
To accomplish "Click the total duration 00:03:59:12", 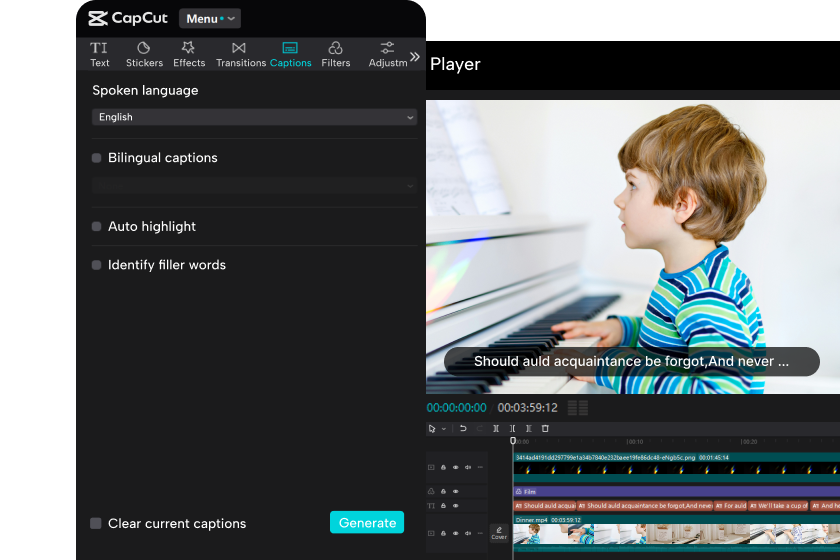I will (x=528, y=408).
